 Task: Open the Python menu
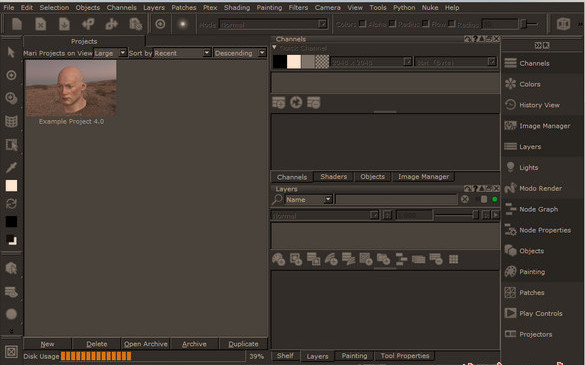coord(404,7)
